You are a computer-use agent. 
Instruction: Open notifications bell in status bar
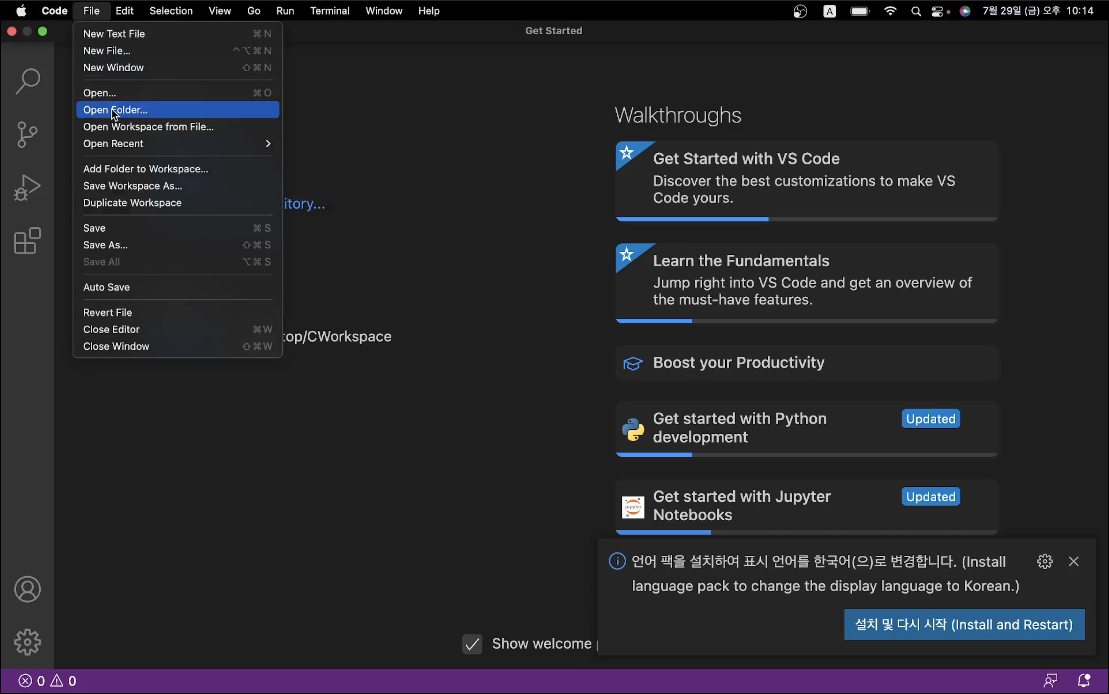1084,681
